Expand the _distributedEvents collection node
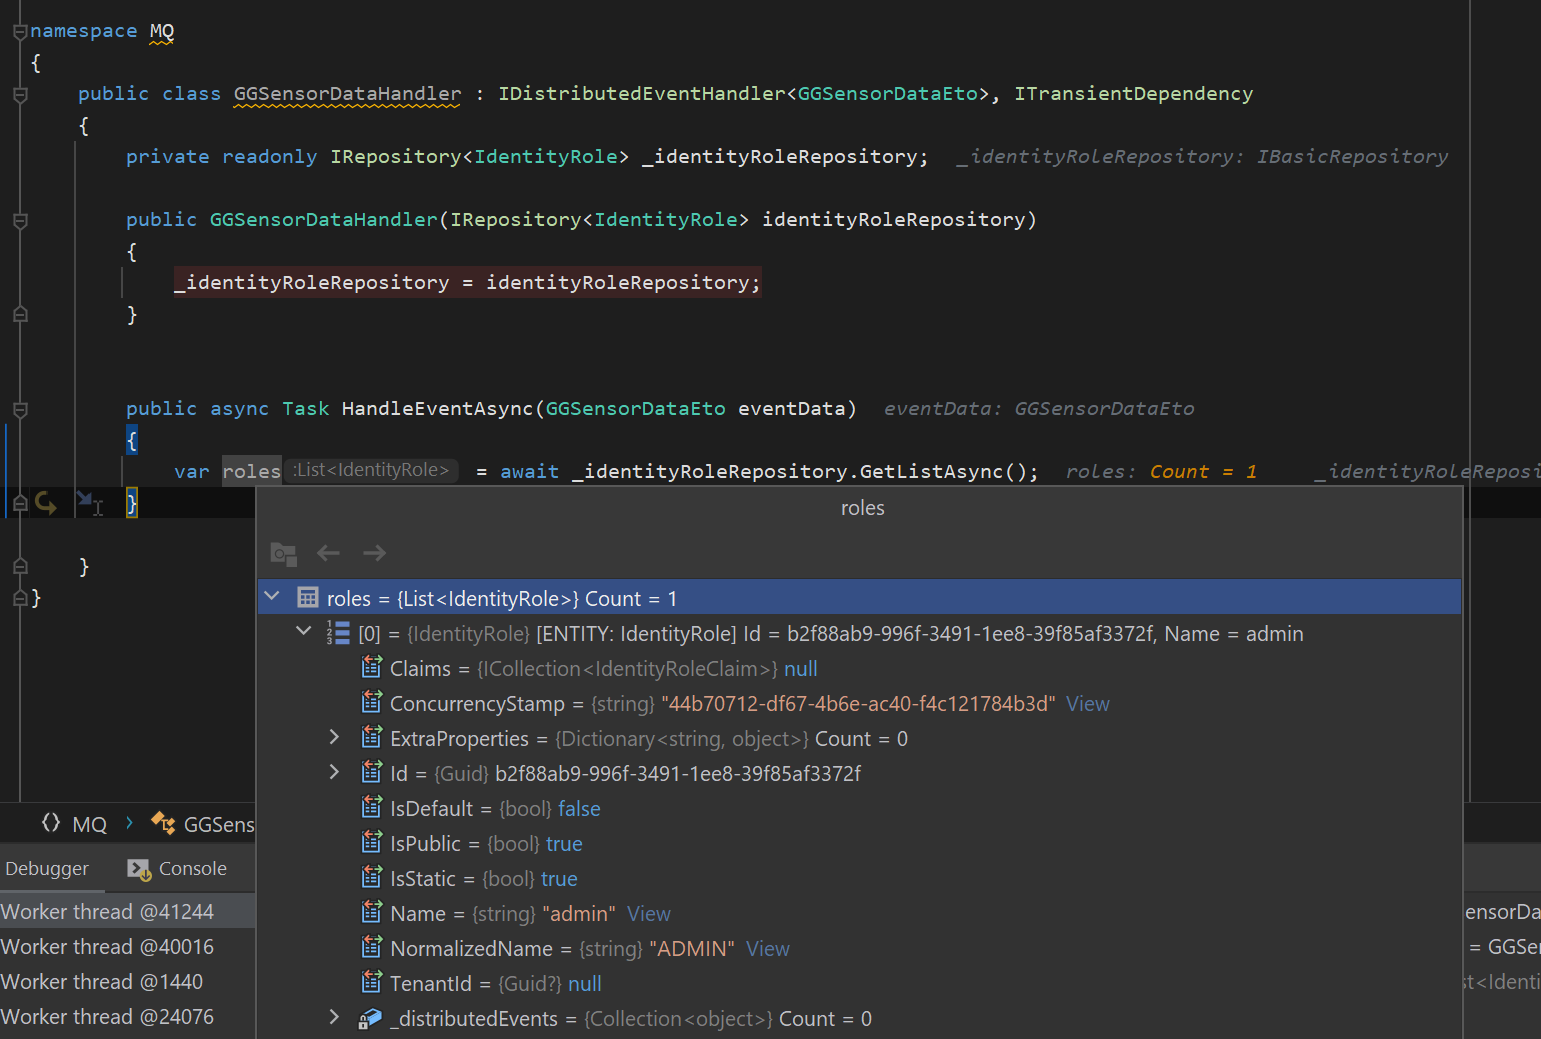Viewport: 1541px width, 1039px height. pyautogui.click(x=335, y=1017)
